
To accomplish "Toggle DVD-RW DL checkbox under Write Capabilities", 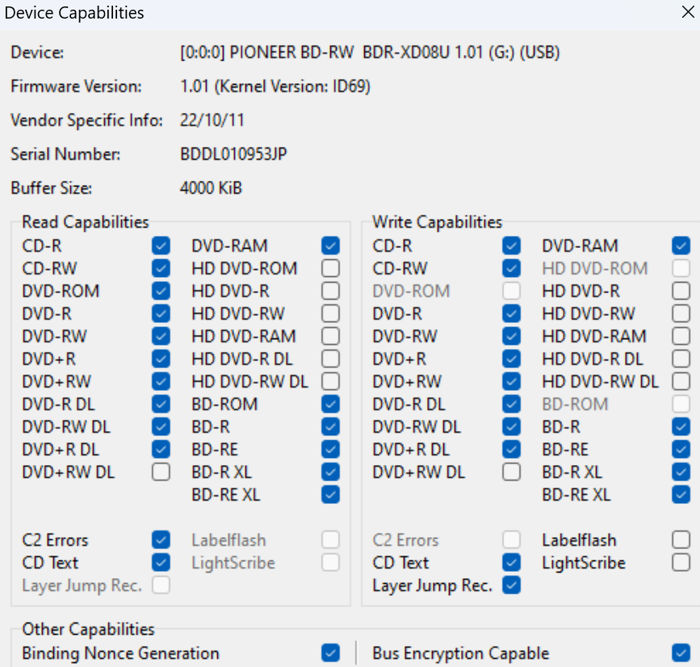I will pos(511,427).
